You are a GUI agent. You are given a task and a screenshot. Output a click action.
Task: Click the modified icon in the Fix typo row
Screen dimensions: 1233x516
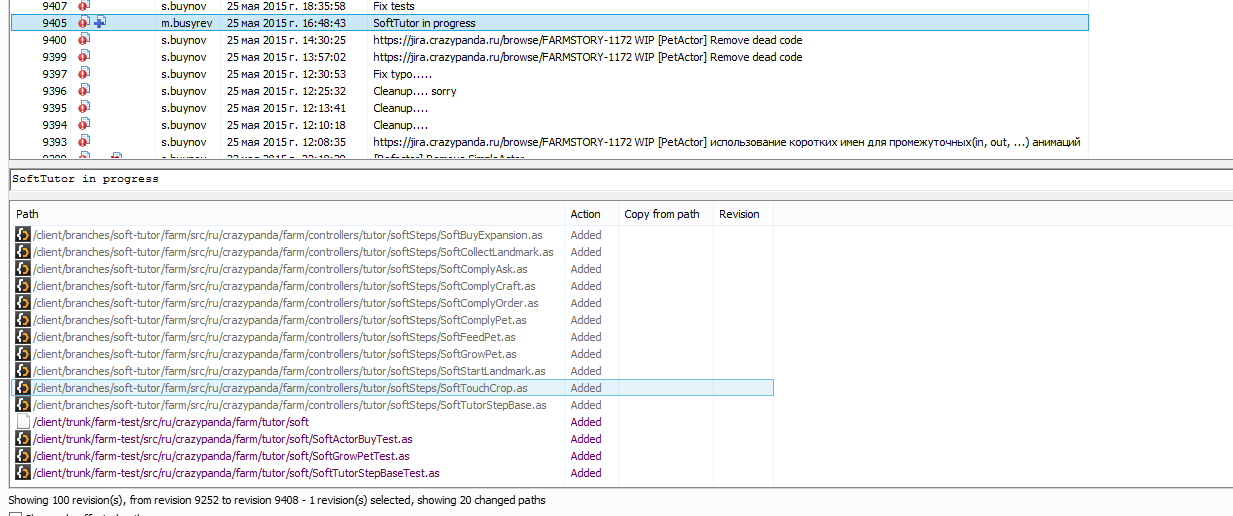pyautogui.click(x=84, y=74)
